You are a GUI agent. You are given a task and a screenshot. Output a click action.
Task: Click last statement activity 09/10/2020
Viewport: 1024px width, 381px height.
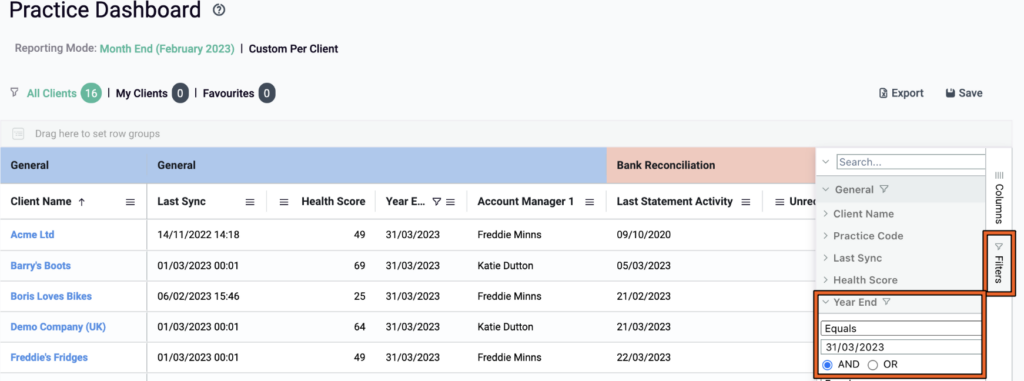[x=643, y=235]
